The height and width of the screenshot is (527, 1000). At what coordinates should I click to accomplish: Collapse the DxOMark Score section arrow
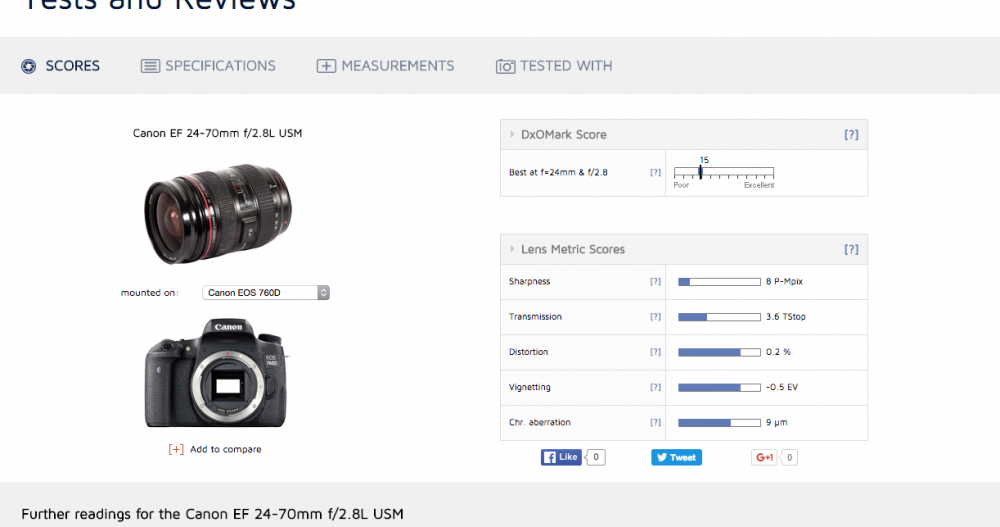click(x=512, y=135)
